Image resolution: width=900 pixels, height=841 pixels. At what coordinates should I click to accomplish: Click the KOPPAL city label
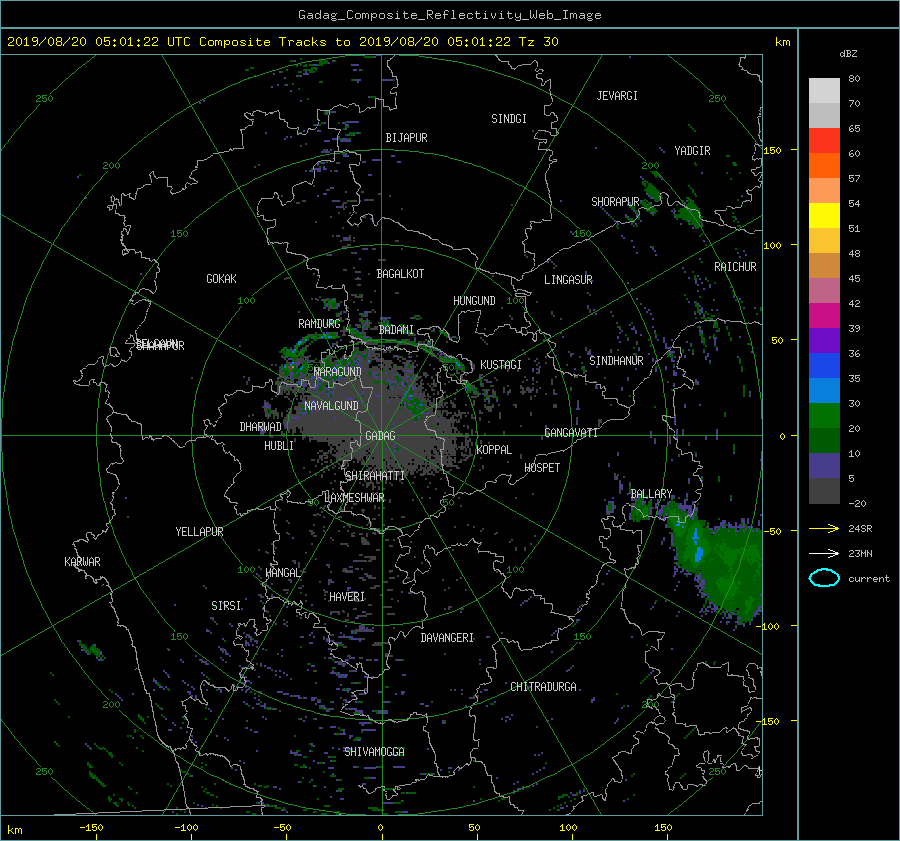pos(494,449)
